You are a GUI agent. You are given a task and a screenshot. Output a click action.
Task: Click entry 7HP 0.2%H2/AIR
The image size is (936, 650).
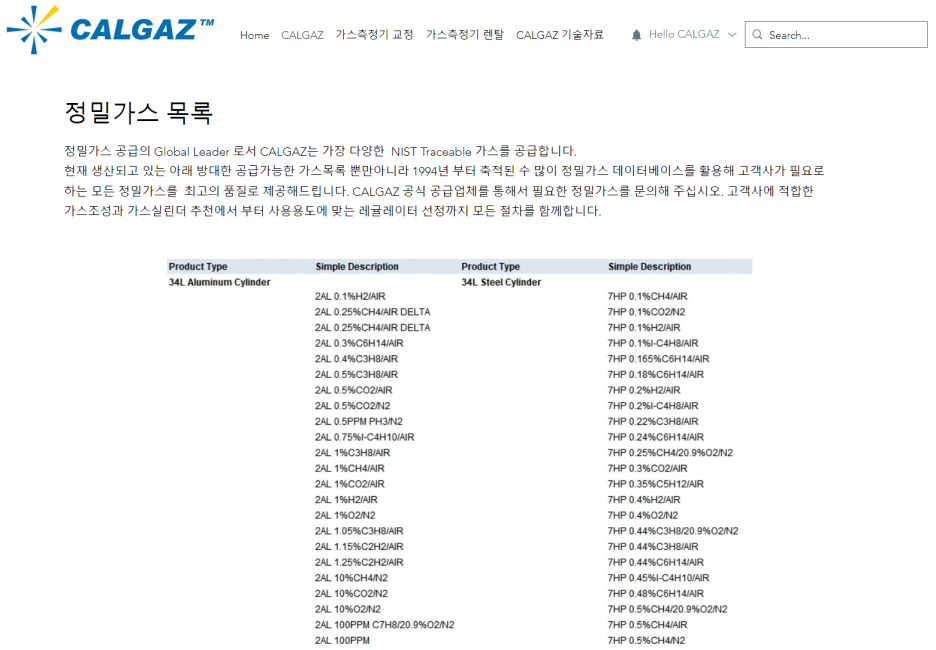[x=644, y=390]
